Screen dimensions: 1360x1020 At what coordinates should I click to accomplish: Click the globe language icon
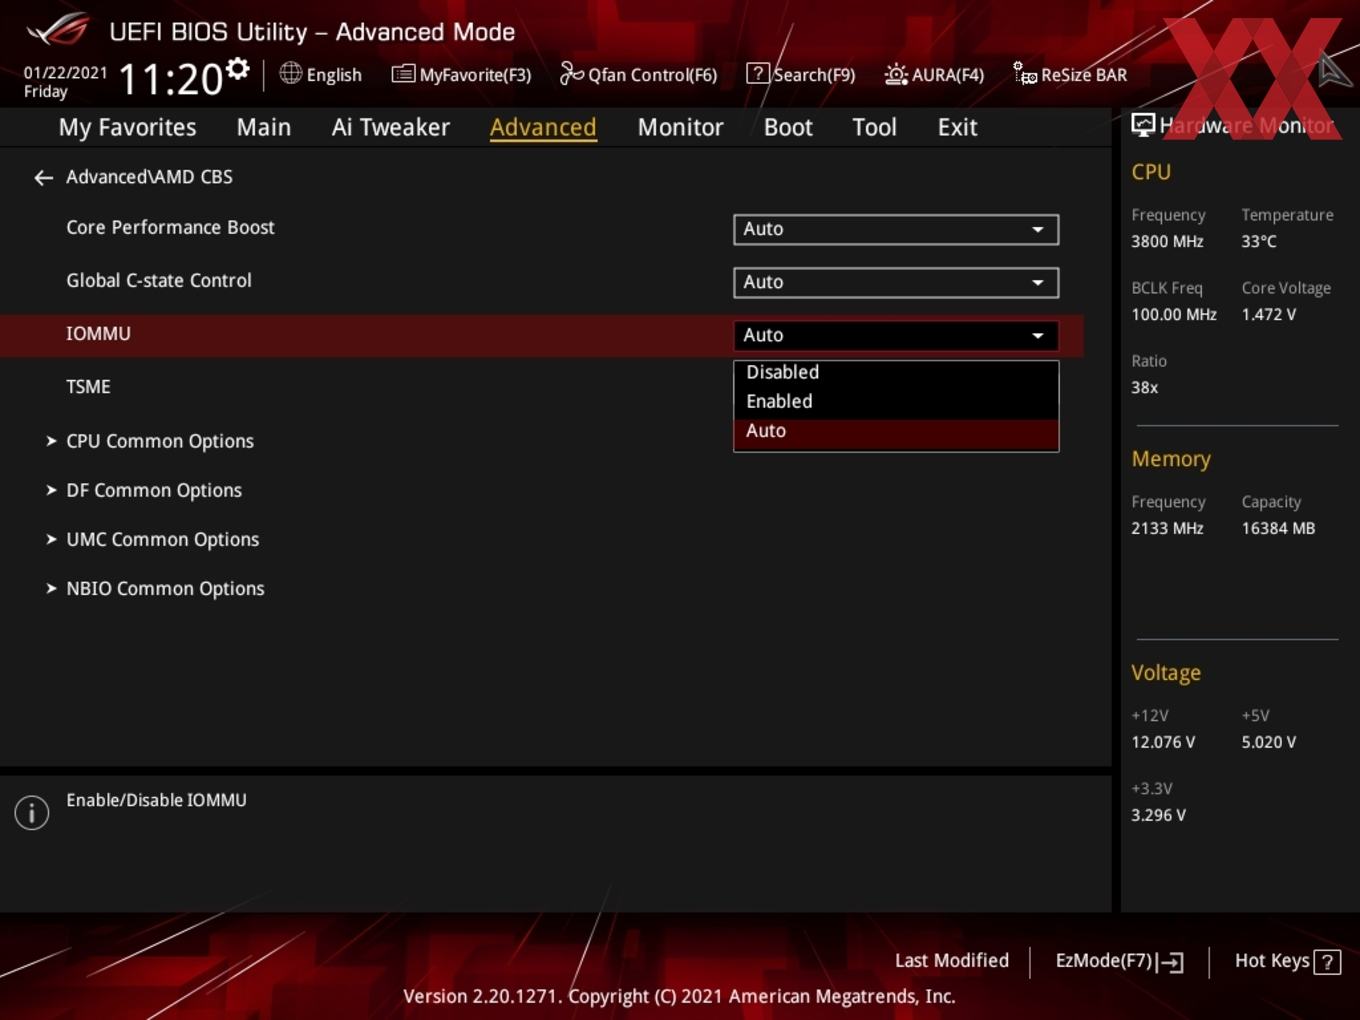(x=290, y=73)
